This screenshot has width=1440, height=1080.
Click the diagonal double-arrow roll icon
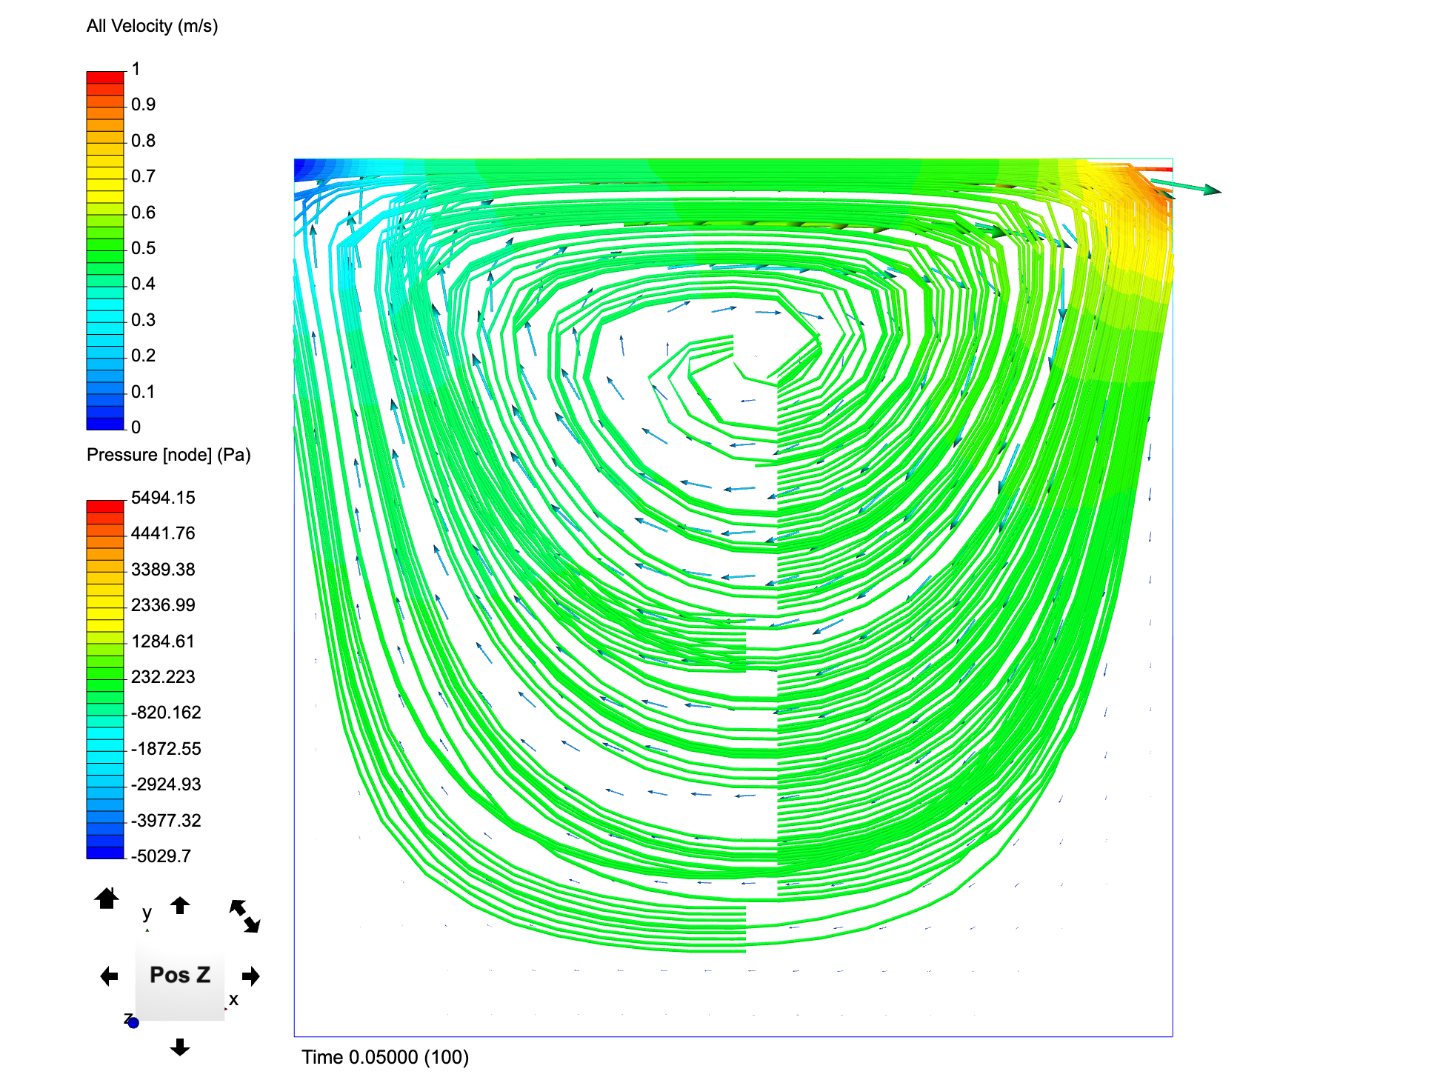point(245,916)
